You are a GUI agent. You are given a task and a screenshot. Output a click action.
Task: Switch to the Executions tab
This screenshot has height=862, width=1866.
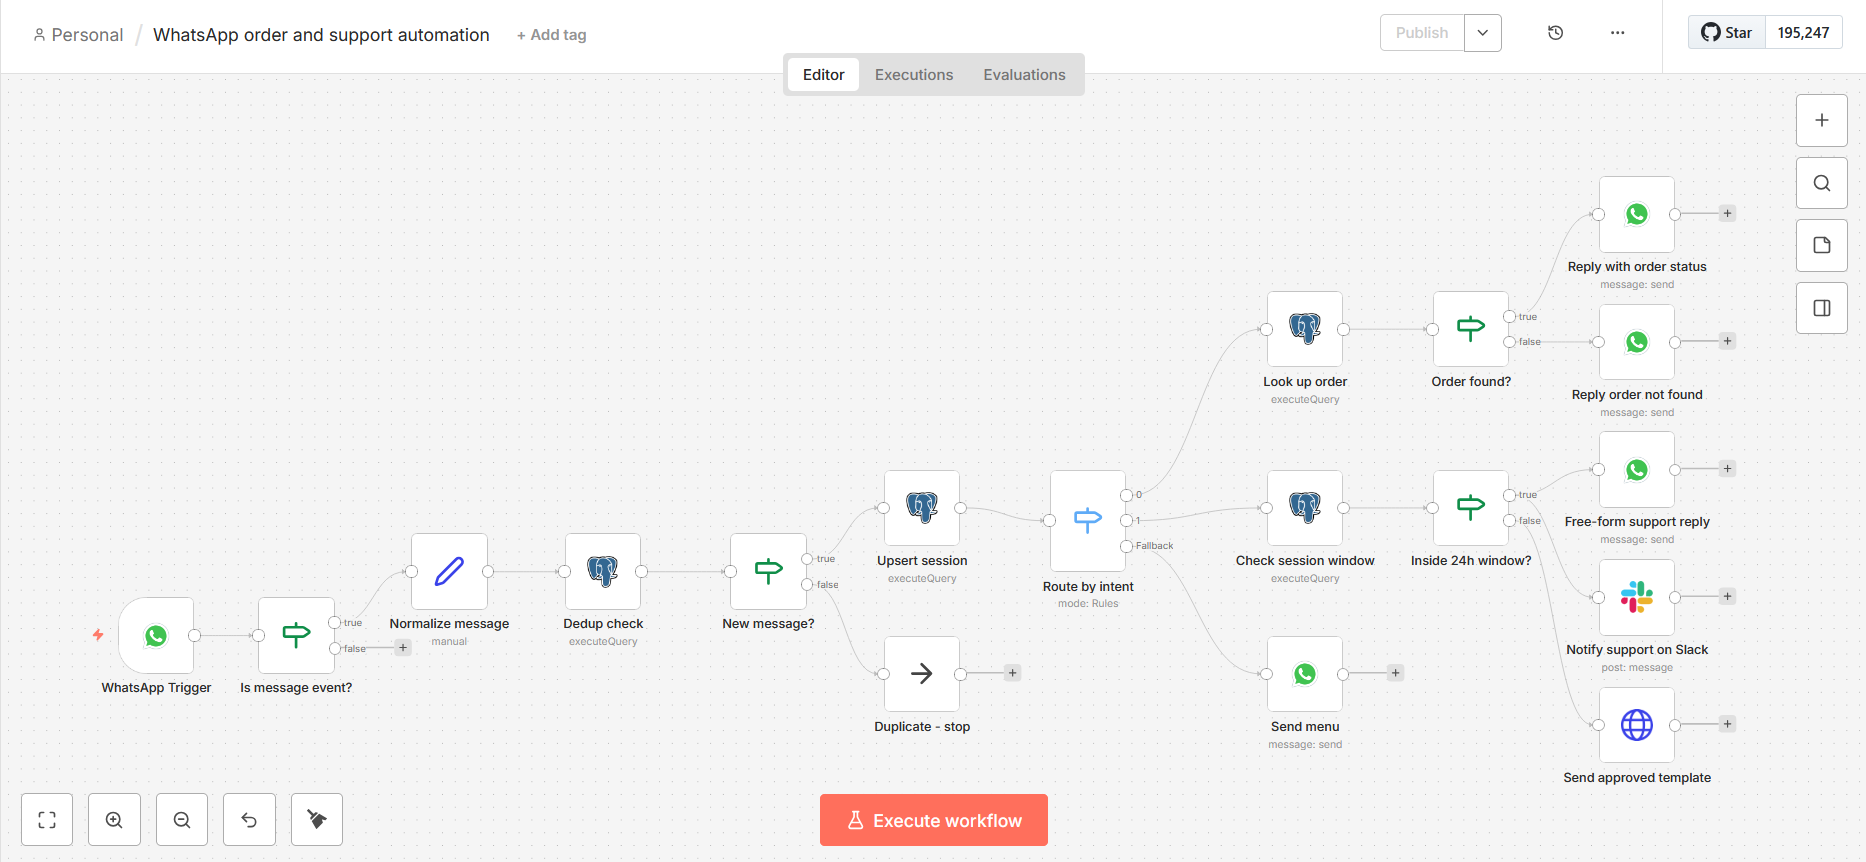(914, 75)
